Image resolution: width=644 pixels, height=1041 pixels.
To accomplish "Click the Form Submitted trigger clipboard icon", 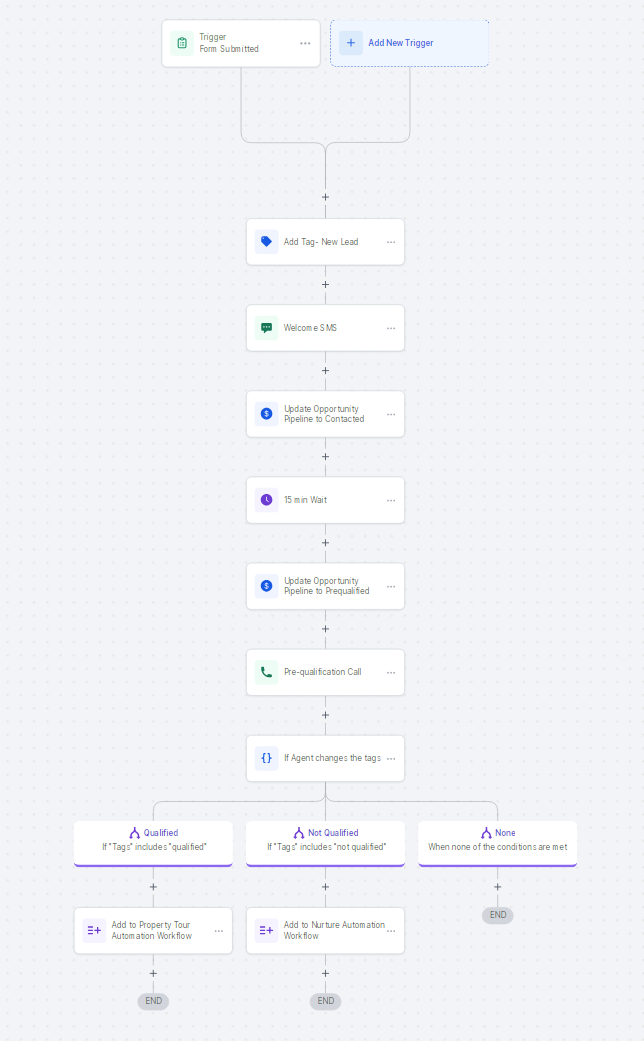I will tap(182, 43).
